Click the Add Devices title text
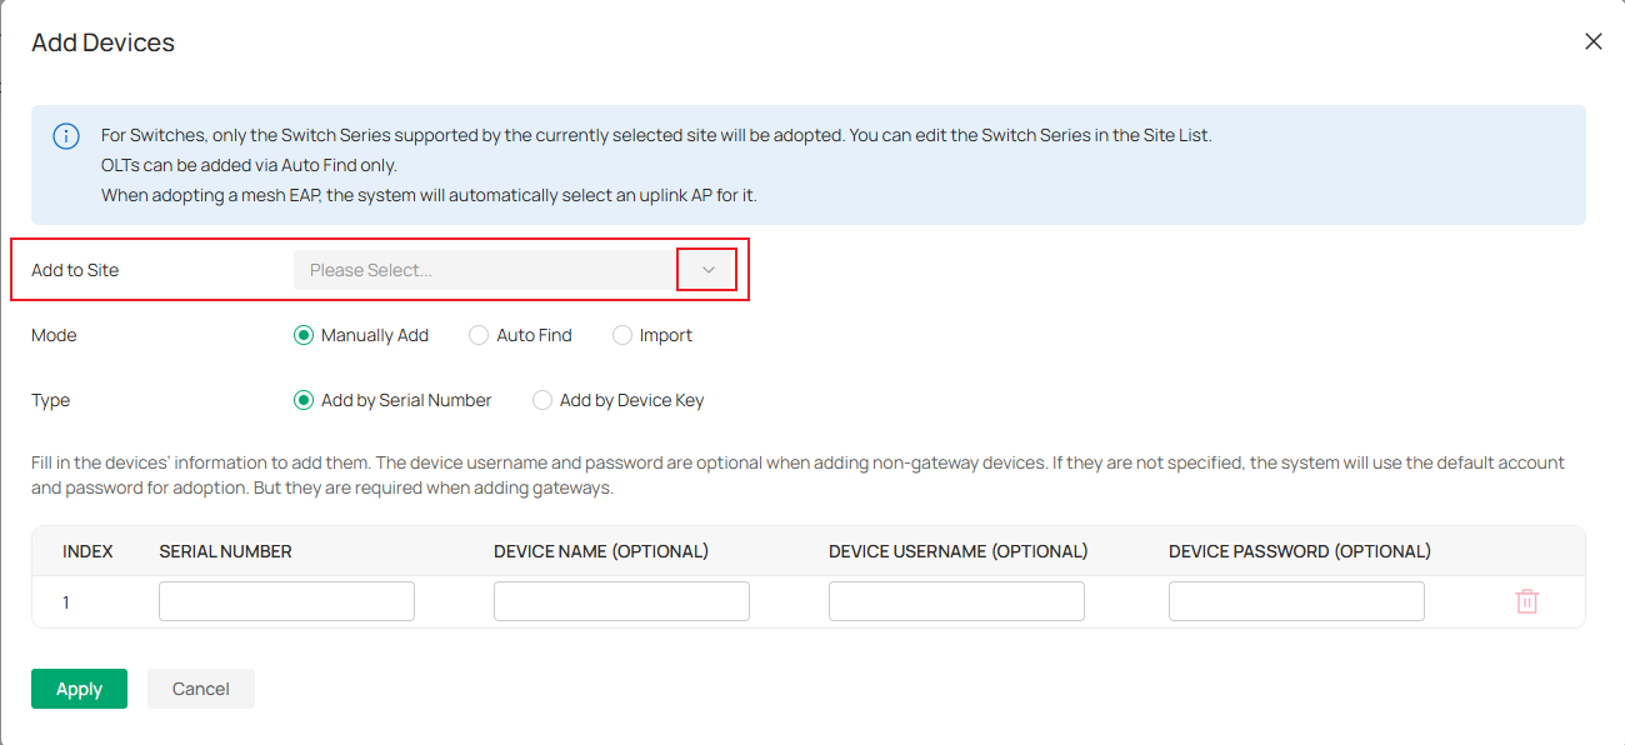This screenshot has height=745, width=1625. coord(103,42)
